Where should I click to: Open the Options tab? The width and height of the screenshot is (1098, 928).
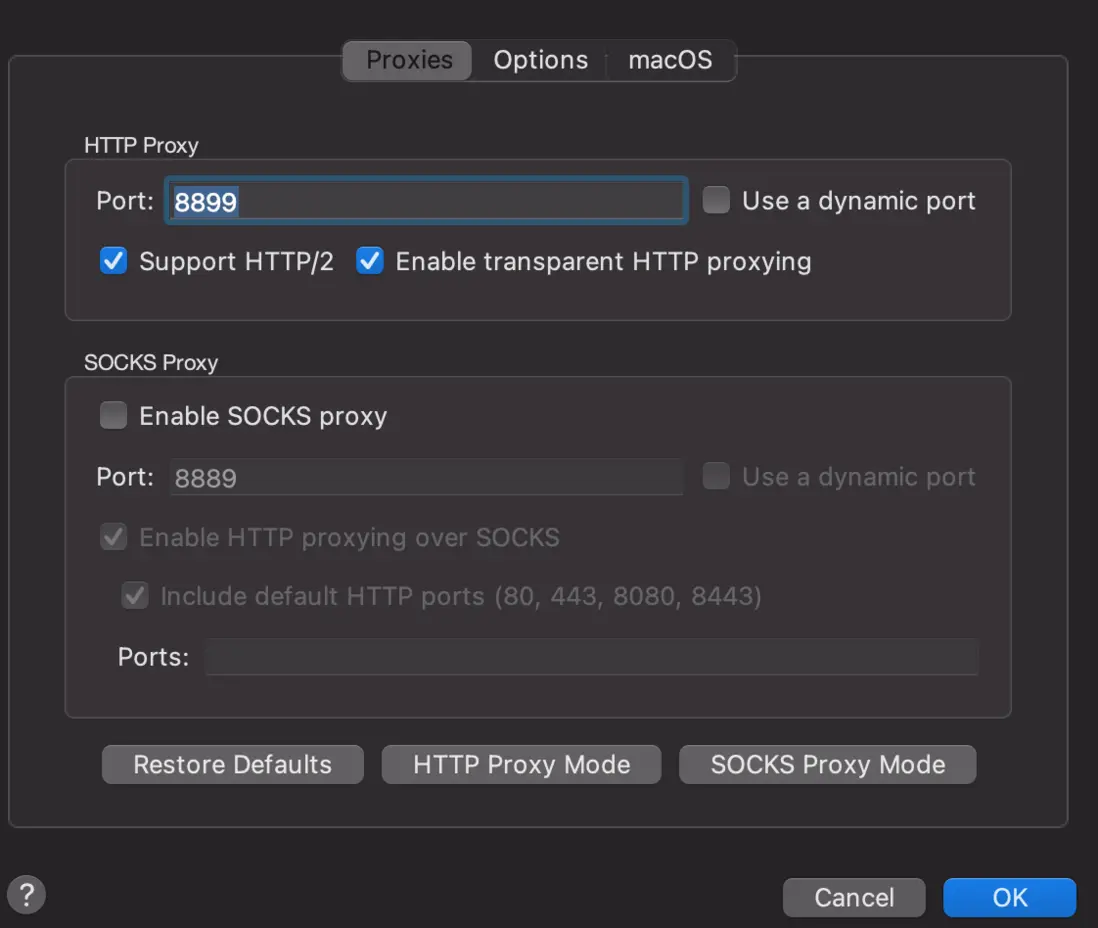(540, 60)
